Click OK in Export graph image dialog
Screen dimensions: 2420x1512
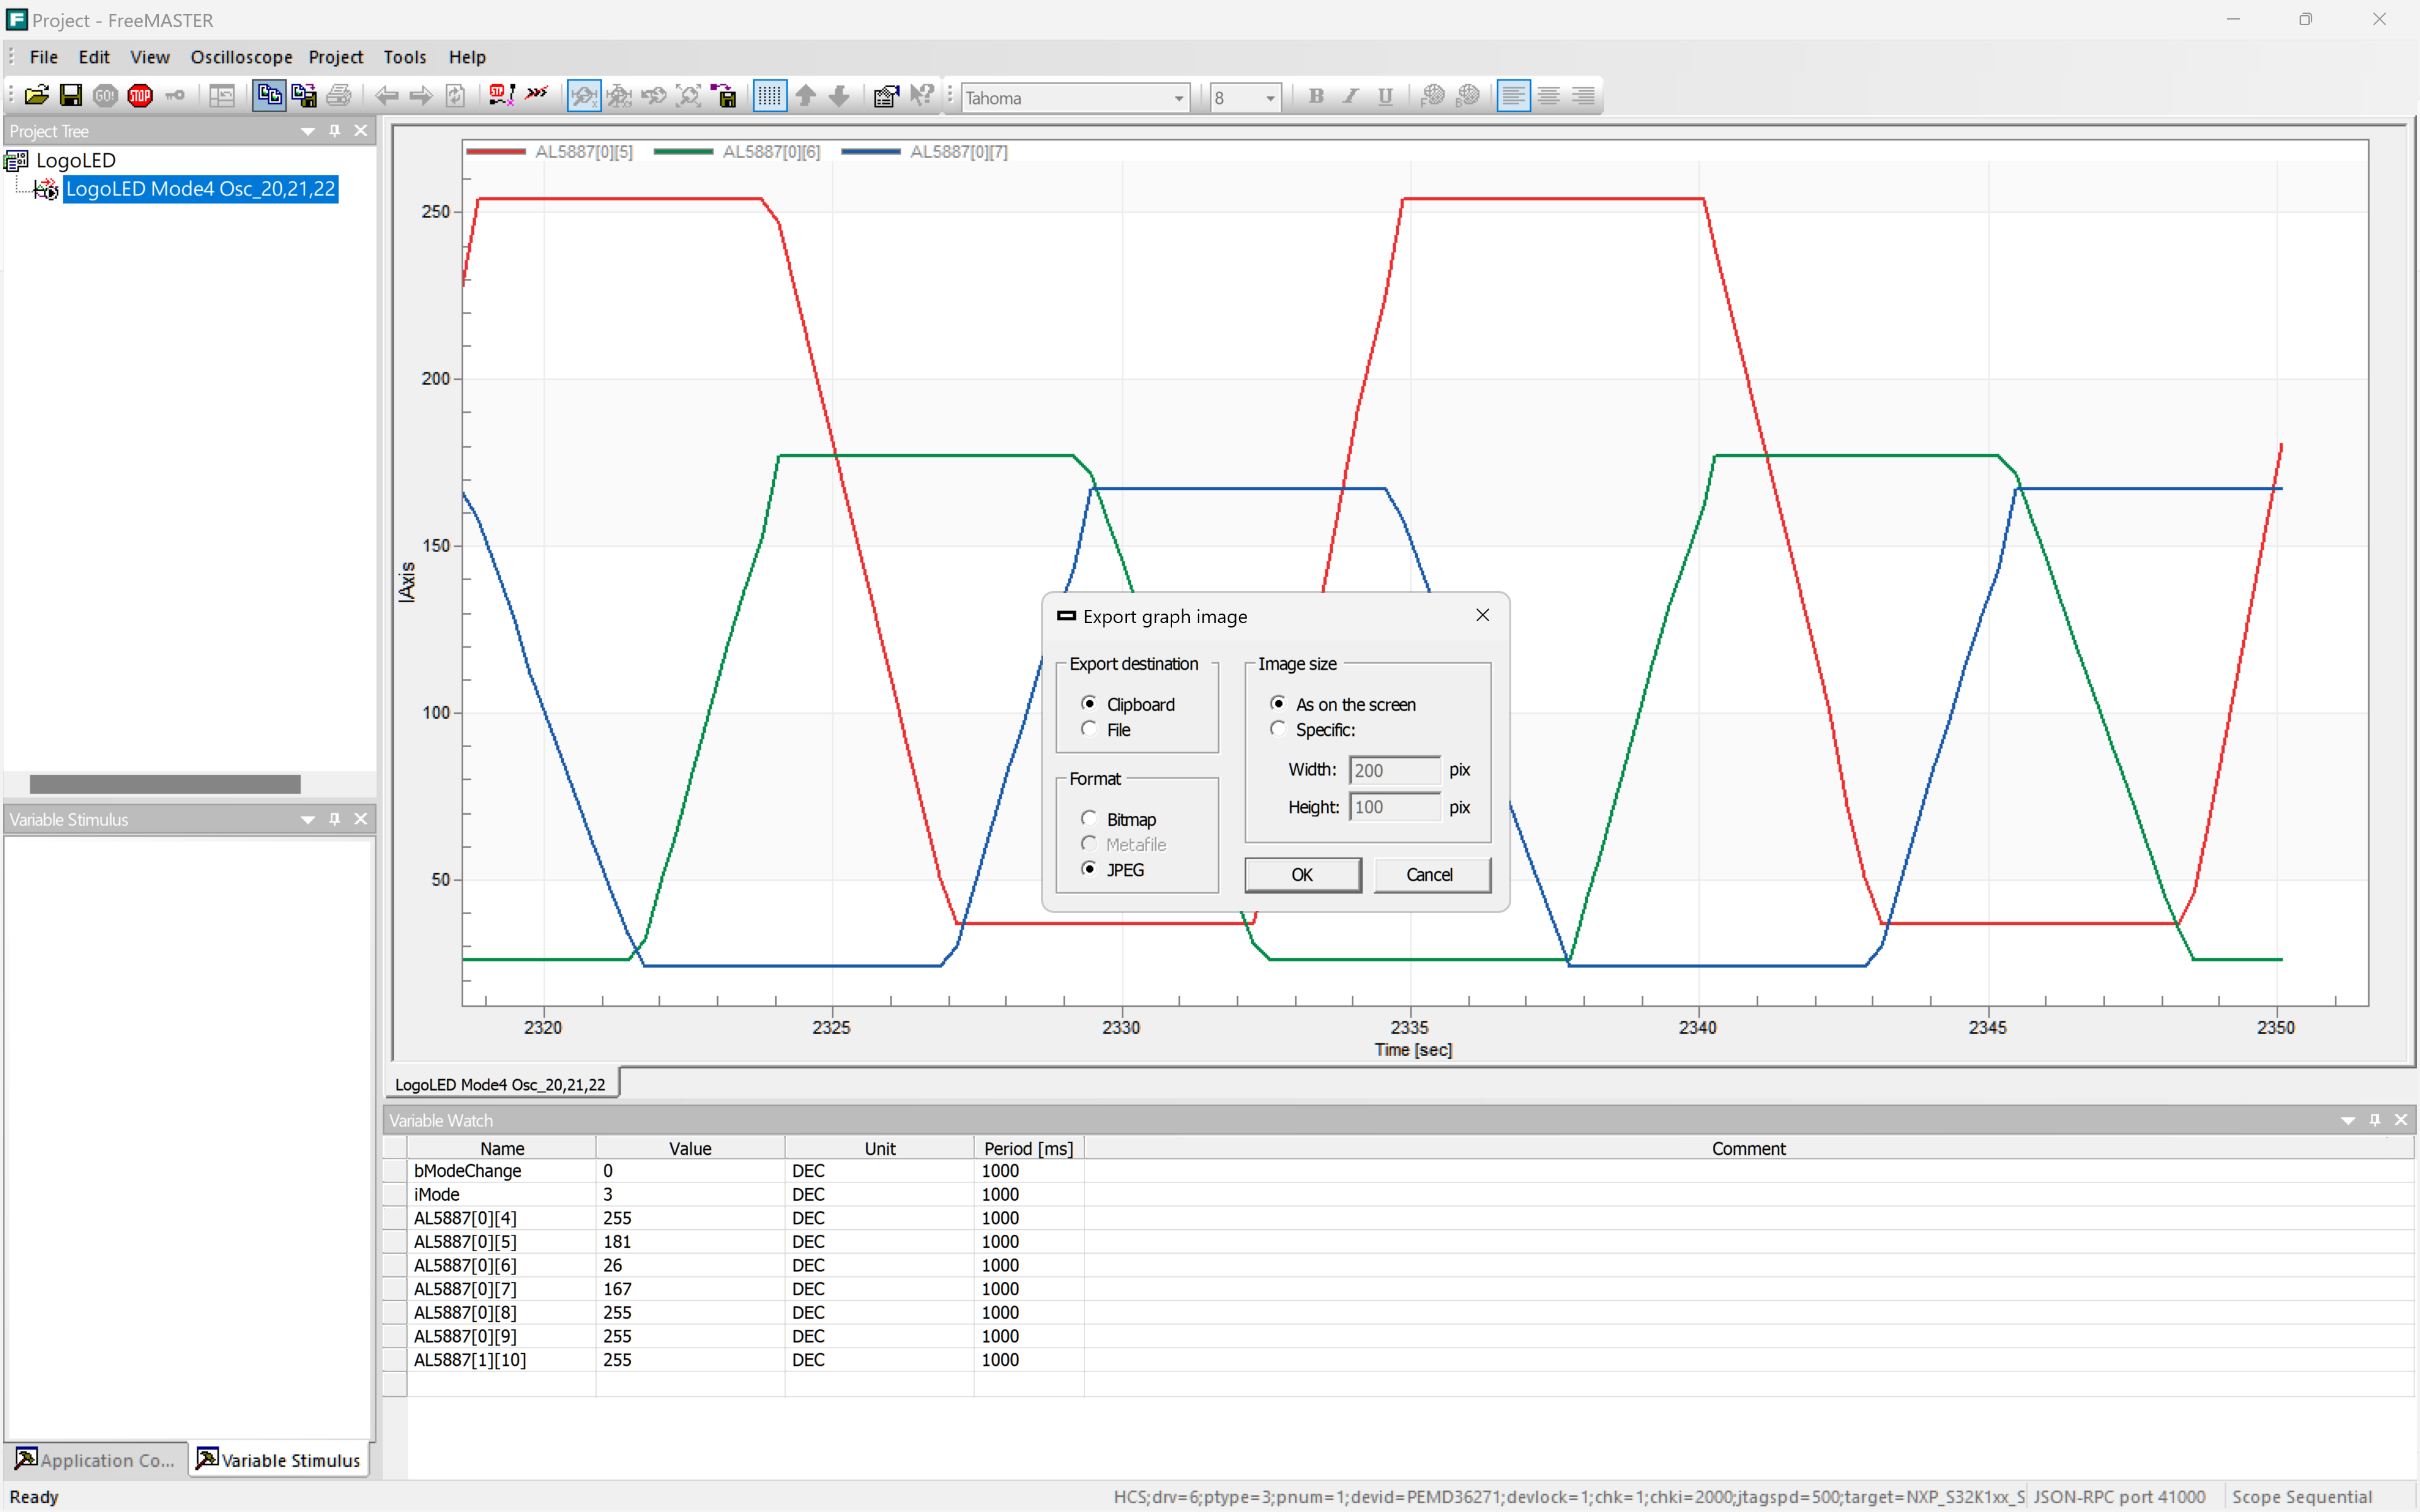(x=1302, y=874)
